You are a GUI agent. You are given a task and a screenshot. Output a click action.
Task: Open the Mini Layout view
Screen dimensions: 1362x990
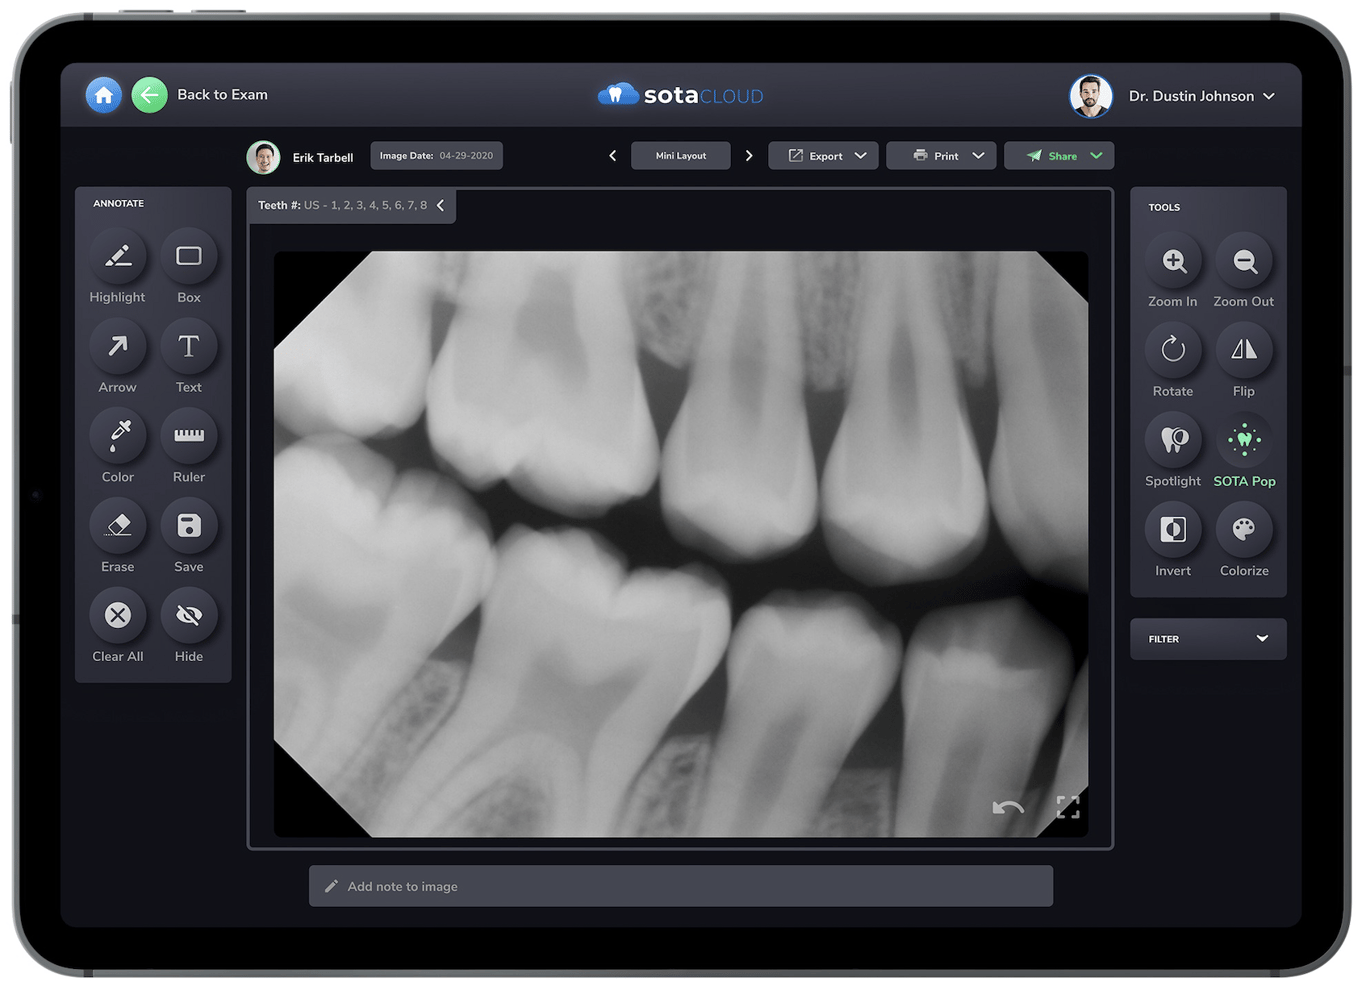click(680, 155)
